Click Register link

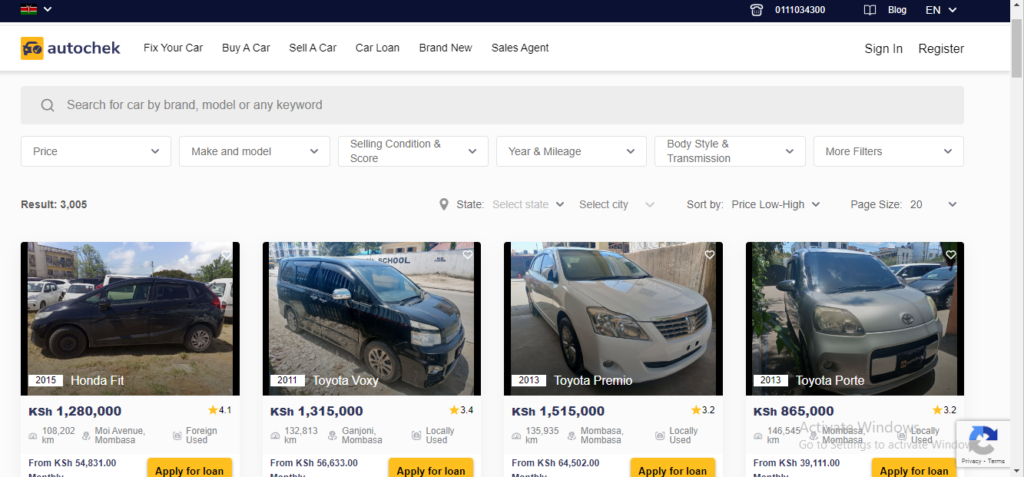click(x=941, y=48)
